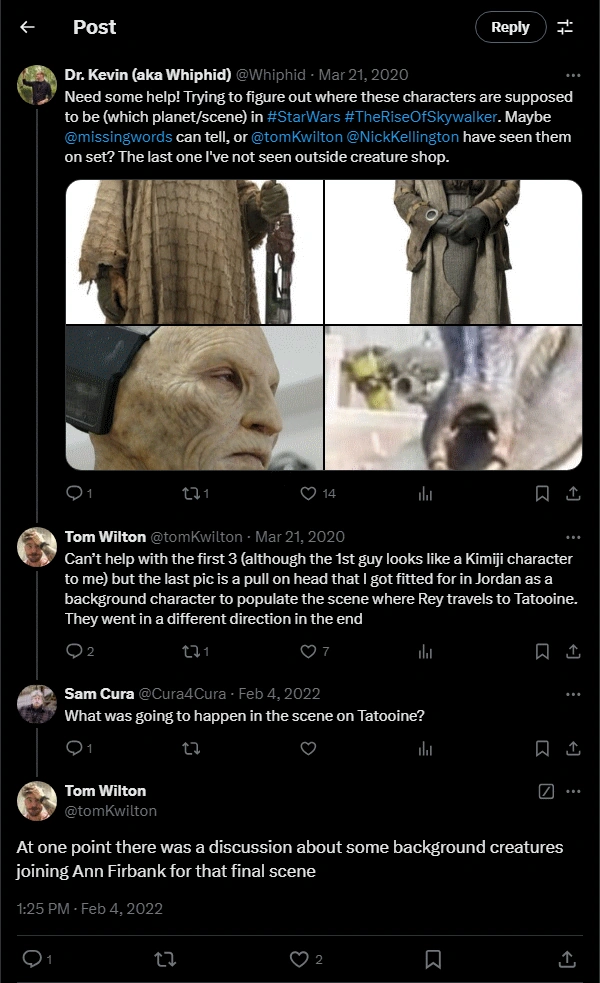
Task: Open more menu on Sam Cura's reply
Action: (x=573, y=694)
